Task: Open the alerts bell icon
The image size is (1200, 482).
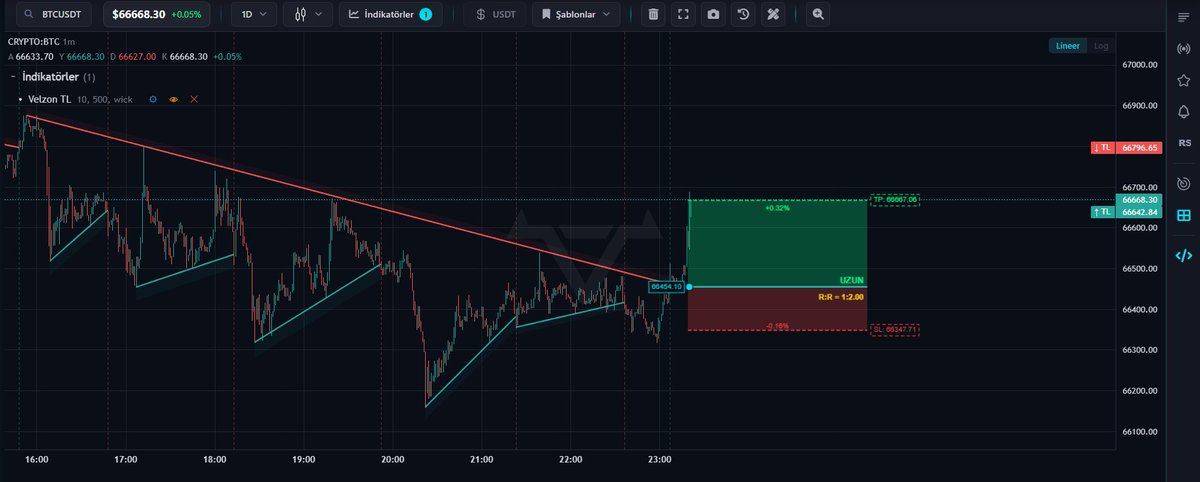Action: click(x=1183, y=111)
